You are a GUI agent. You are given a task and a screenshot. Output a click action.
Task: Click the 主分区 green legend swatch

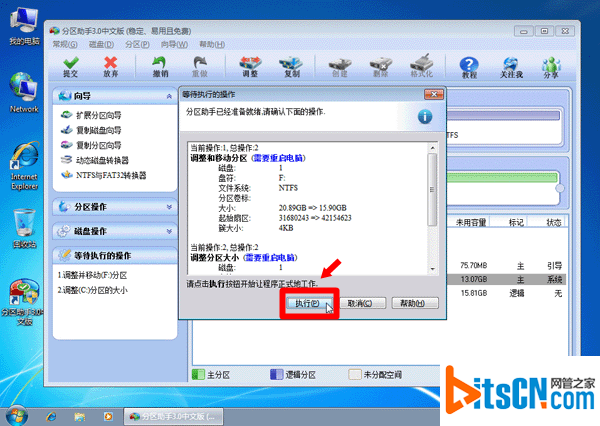click(x=198, y=374)
